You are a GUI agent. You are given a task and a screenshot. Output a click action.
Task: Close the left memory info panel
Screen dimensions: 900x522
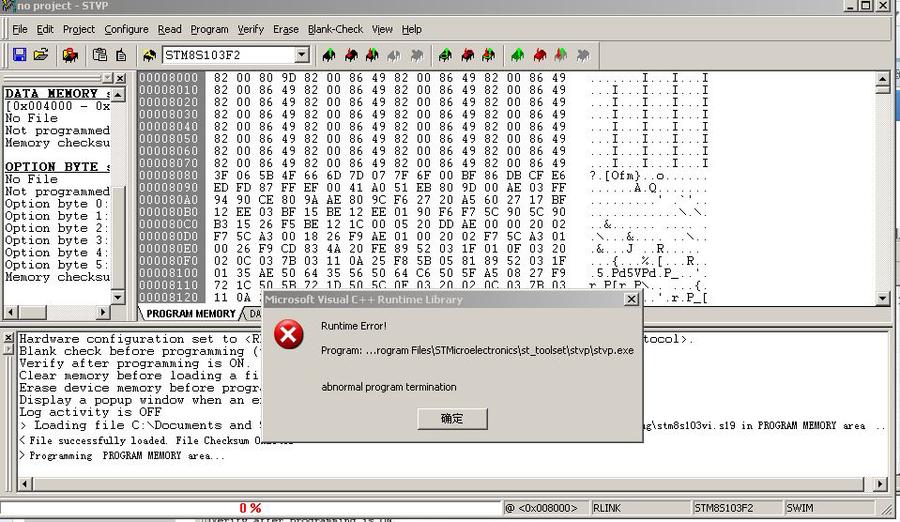(120, 78)
